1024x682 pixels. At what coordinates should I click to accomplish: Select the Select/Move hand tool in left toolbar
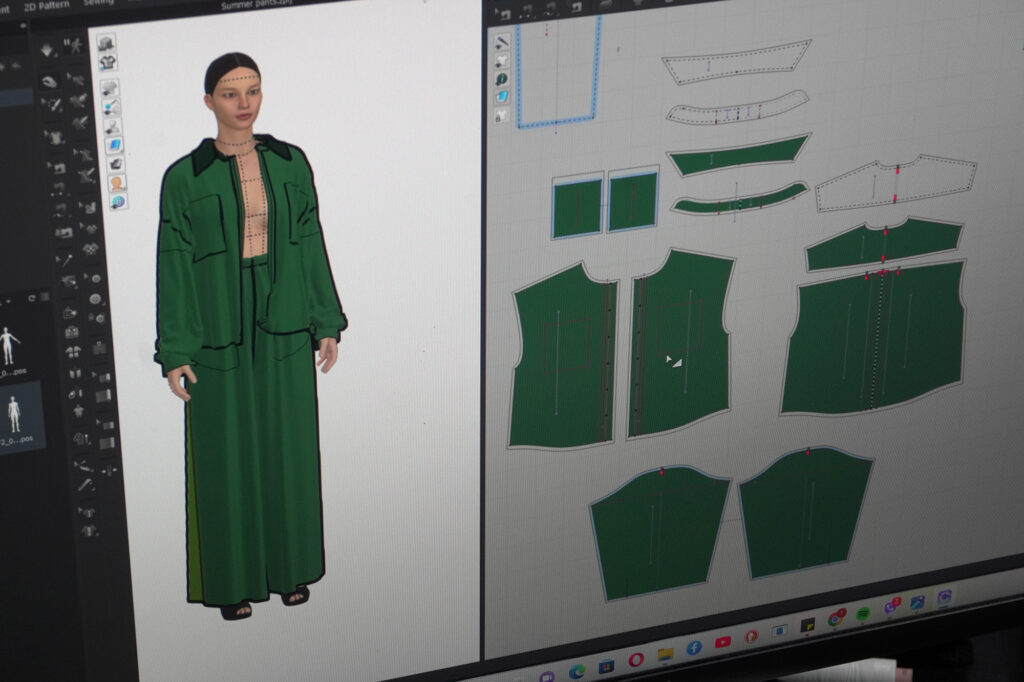50,82
